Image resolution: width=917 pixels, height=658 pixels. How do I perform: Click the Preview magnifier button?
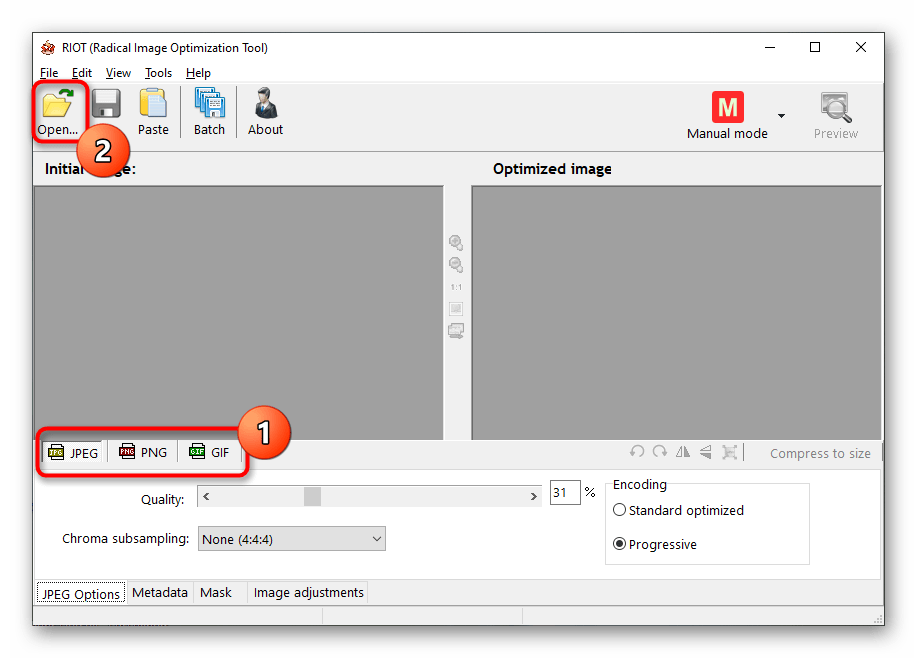point(836,116)
